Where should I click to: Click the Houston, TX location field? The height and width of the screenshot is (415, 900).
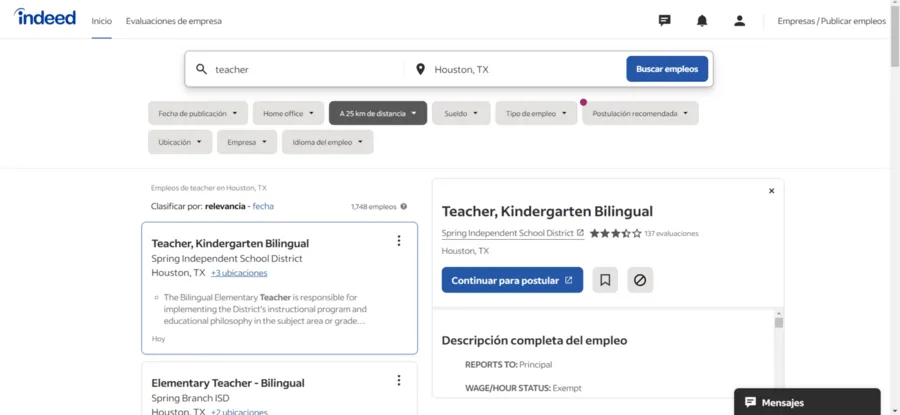point(526,69)
